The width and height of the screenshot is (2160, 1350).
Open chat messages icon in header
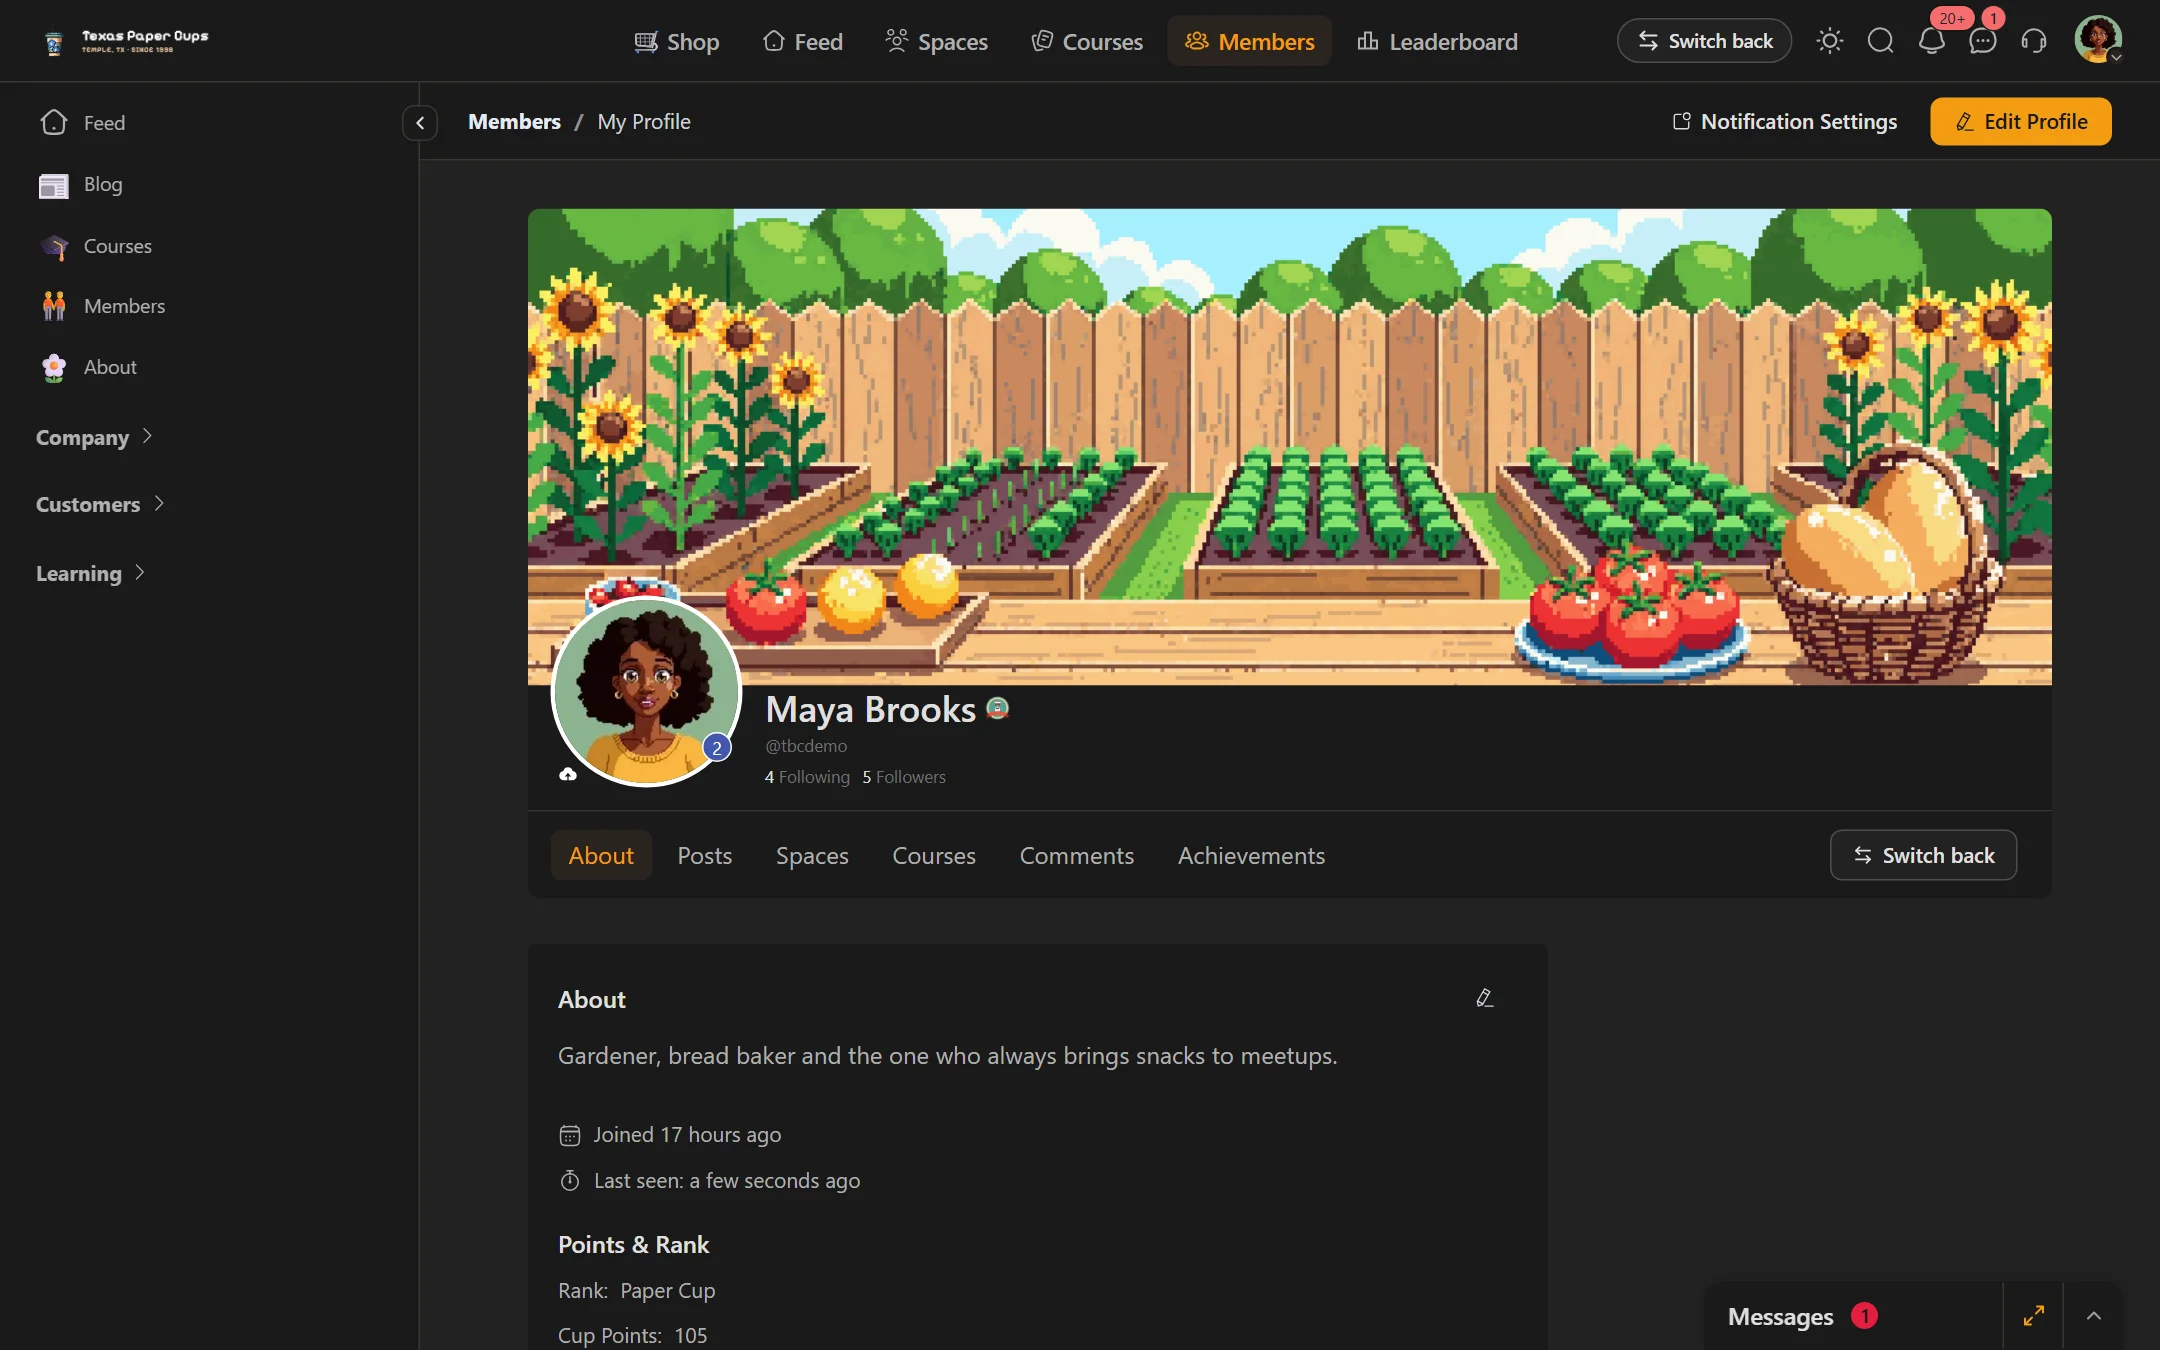tap(1983, 41)
